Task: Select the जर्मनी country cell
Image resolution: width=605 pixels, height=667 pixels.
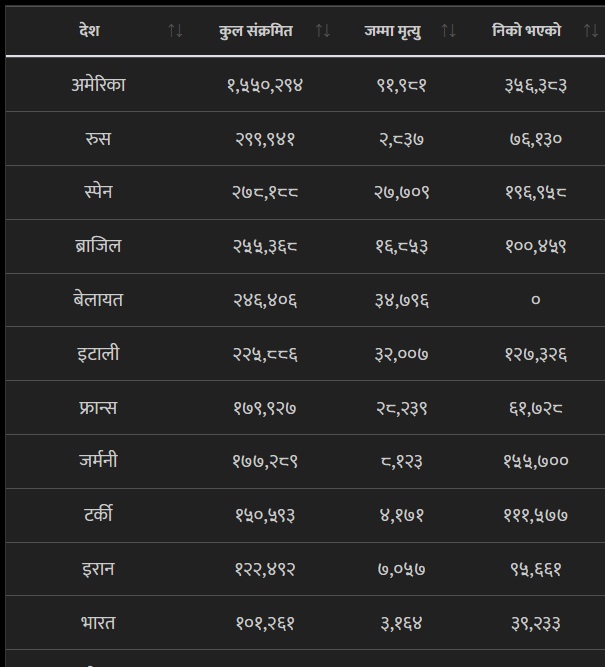Action: coord(98,461)
